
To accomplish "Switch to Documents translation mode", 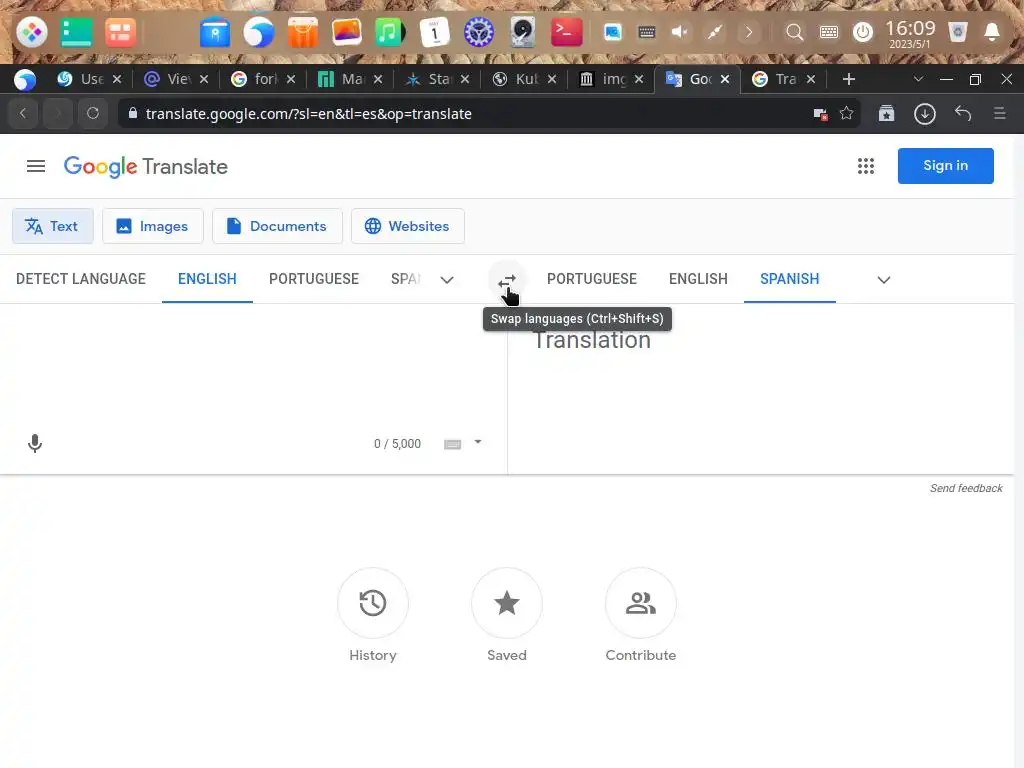I will coord(277,226).
